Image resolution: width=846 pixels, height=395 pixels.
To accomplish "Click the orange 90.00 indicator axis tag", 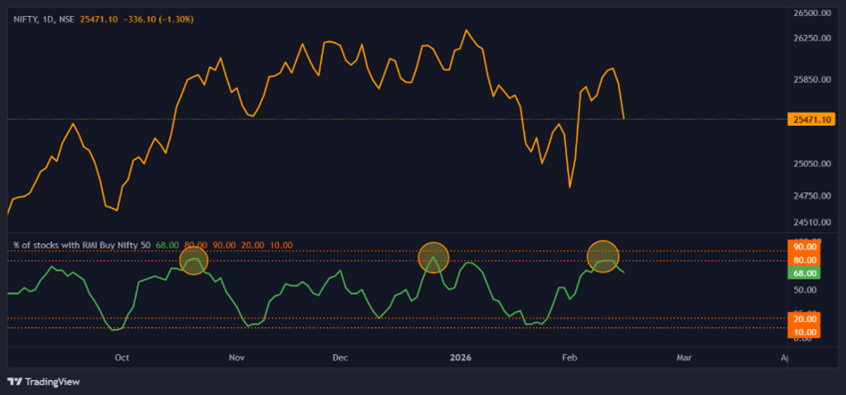I will pos(804,247).
